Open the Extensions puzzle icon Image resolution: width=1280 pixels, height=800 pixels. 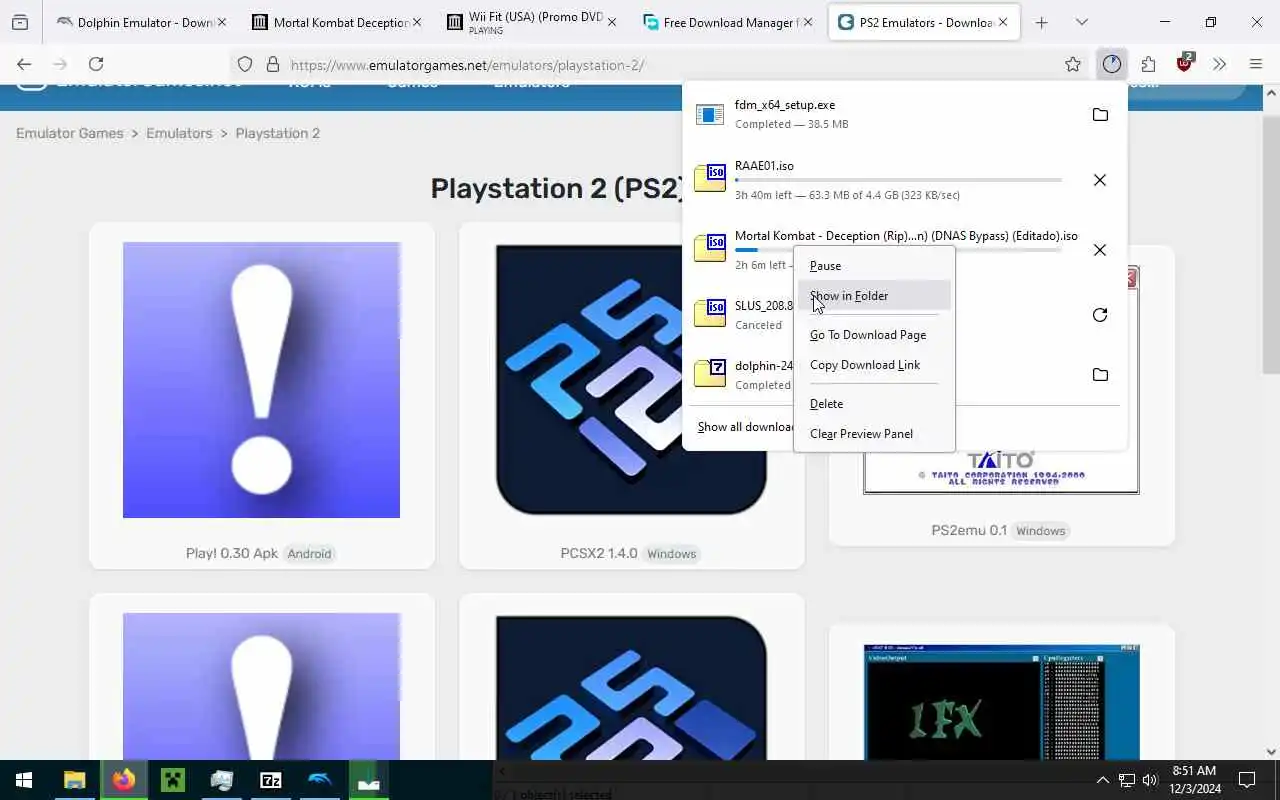click(1148, 64)
